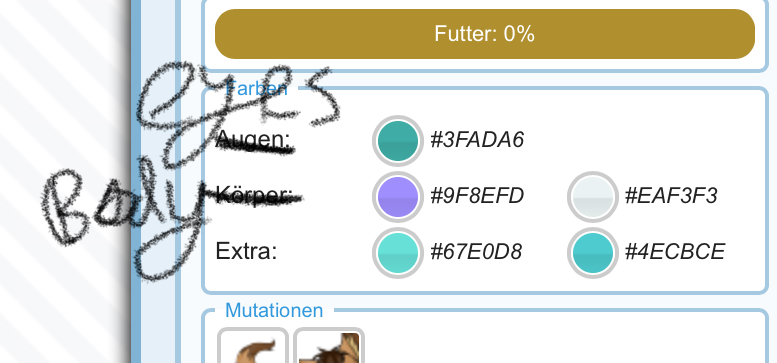Image resolution: width=777 pixels, height=363 pixels.
Task: Open the second mutation thumbnail
Action: click(x=329, y=345)
